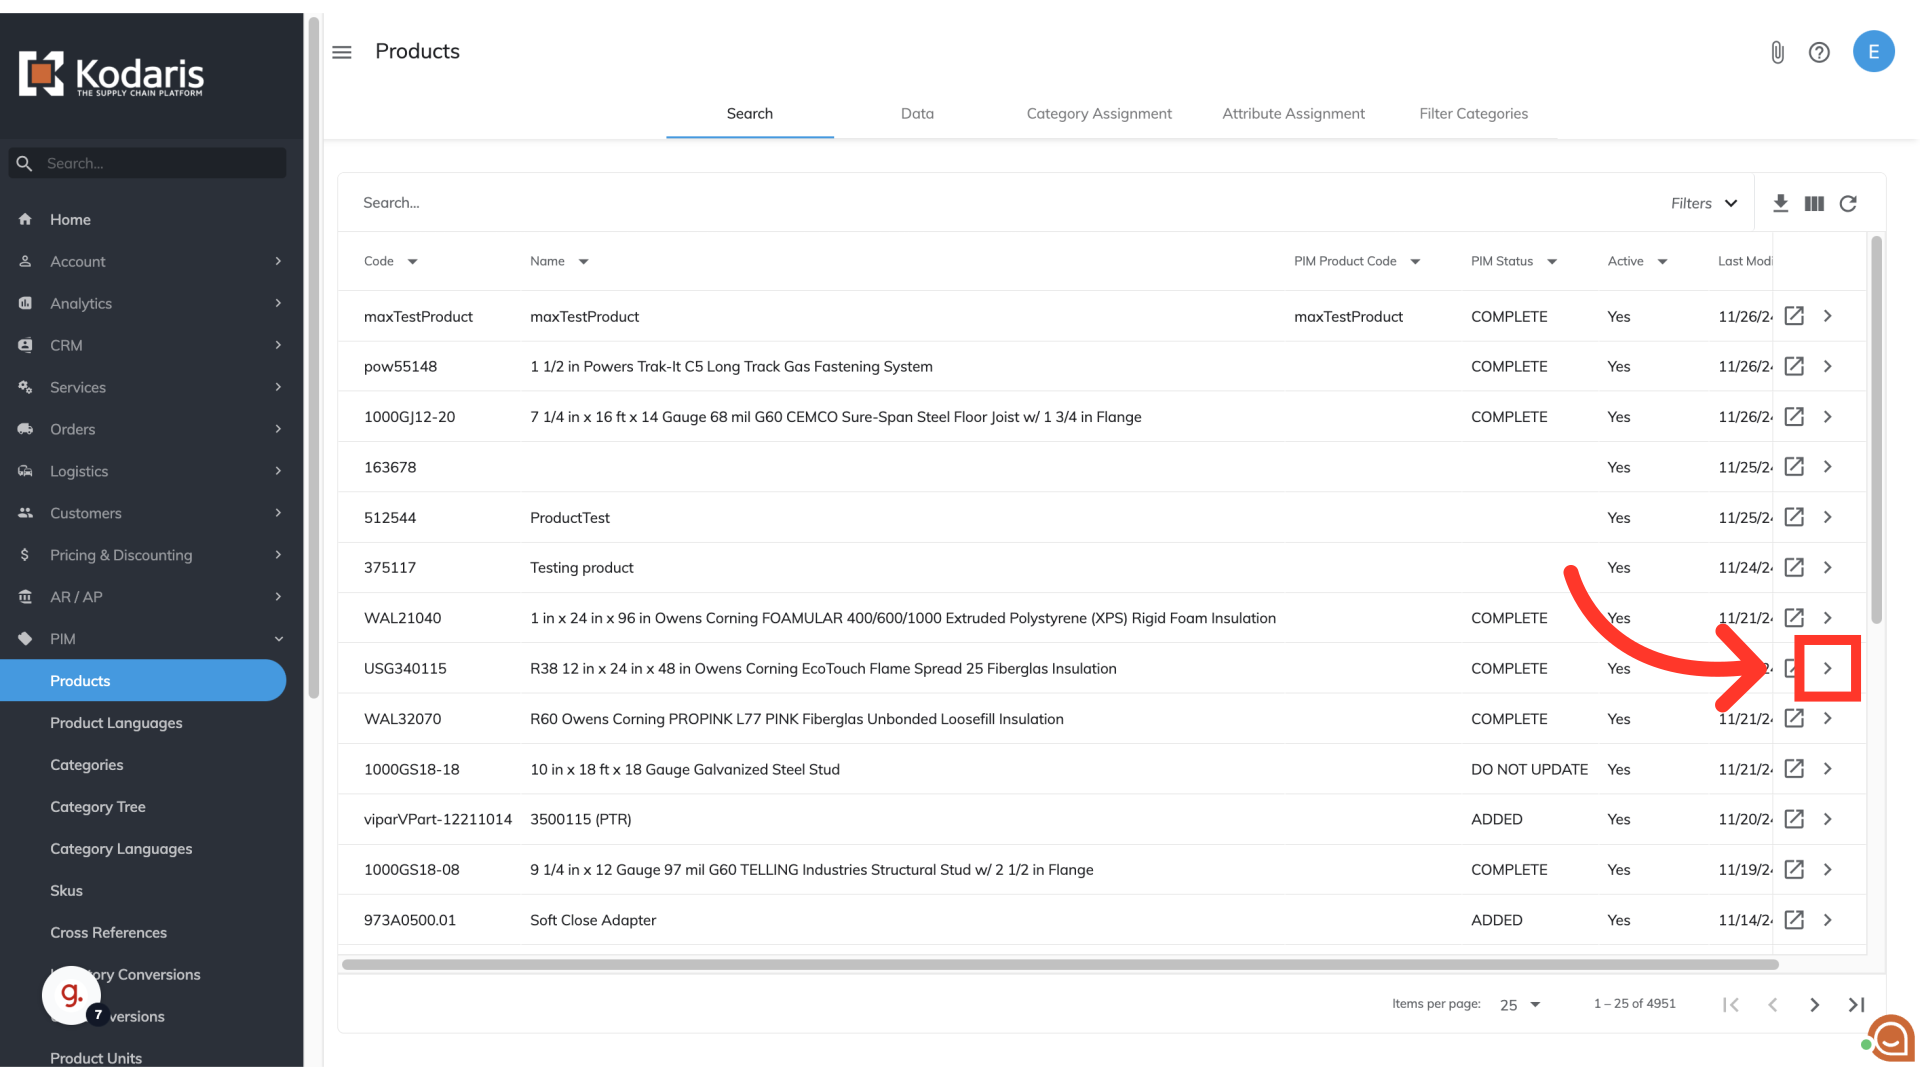
Task: Go to the next page of results
Action: point(1814,1005)
